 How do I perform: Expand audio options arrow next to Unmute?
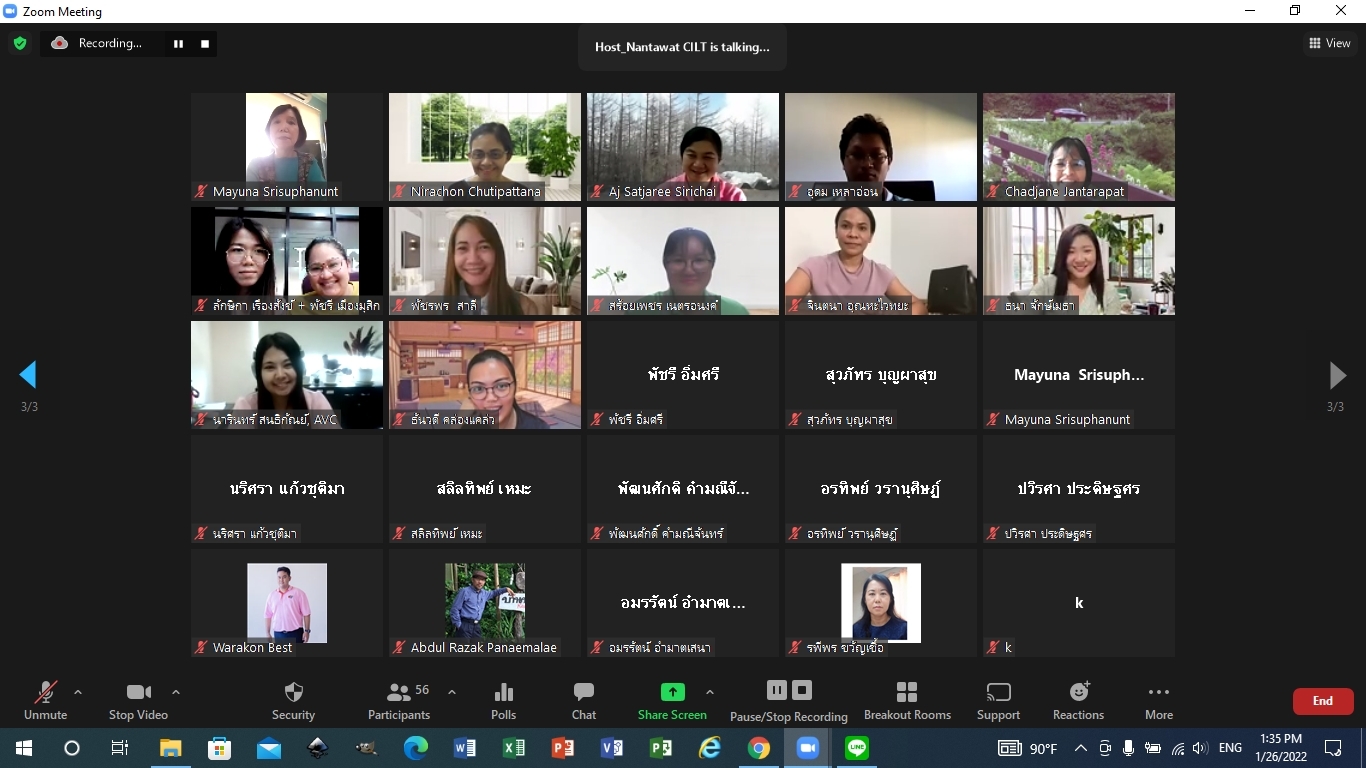(x=78, y=692)
